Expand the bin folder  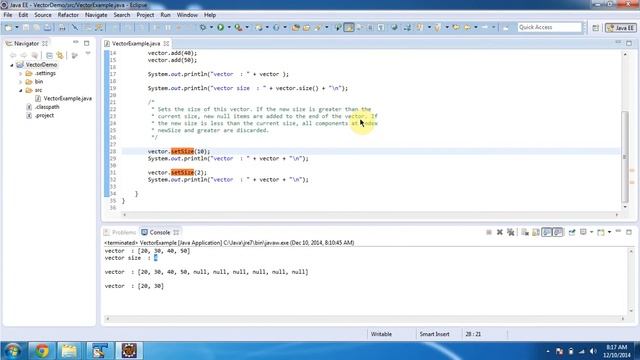point(21,82)
